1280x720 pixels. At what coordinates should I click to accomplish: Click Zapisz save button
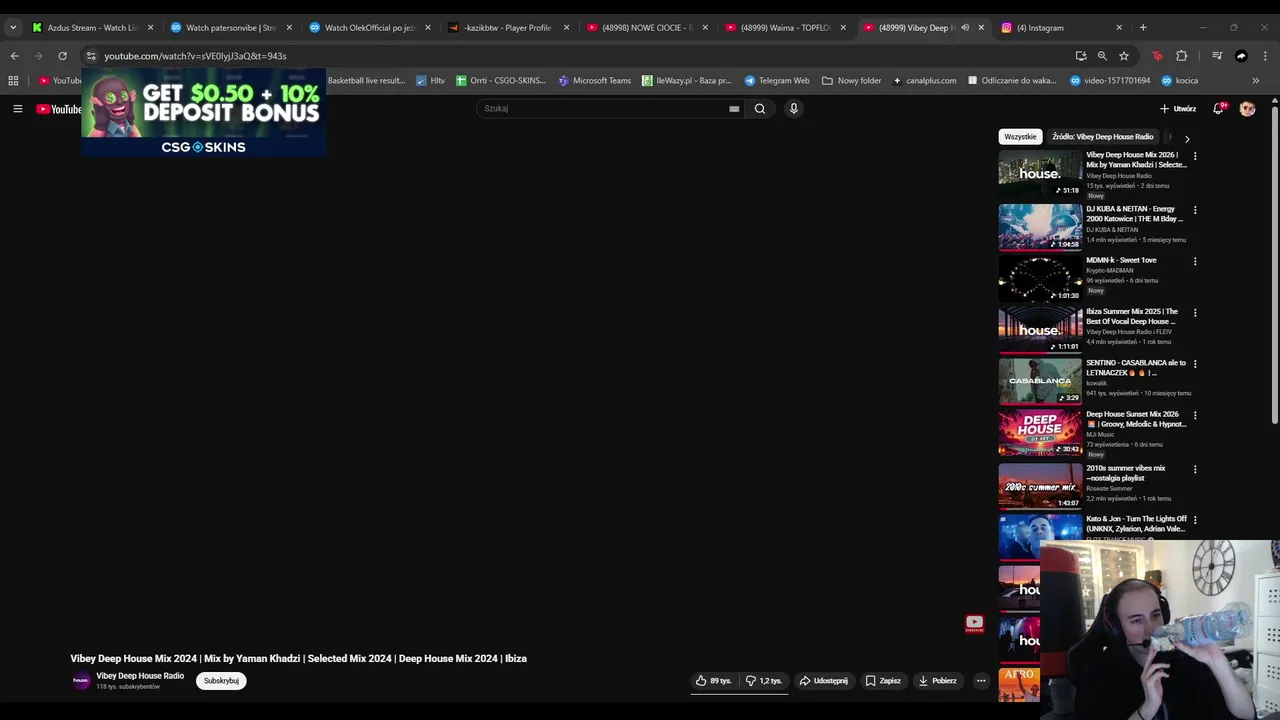click(x=883, y=681)
